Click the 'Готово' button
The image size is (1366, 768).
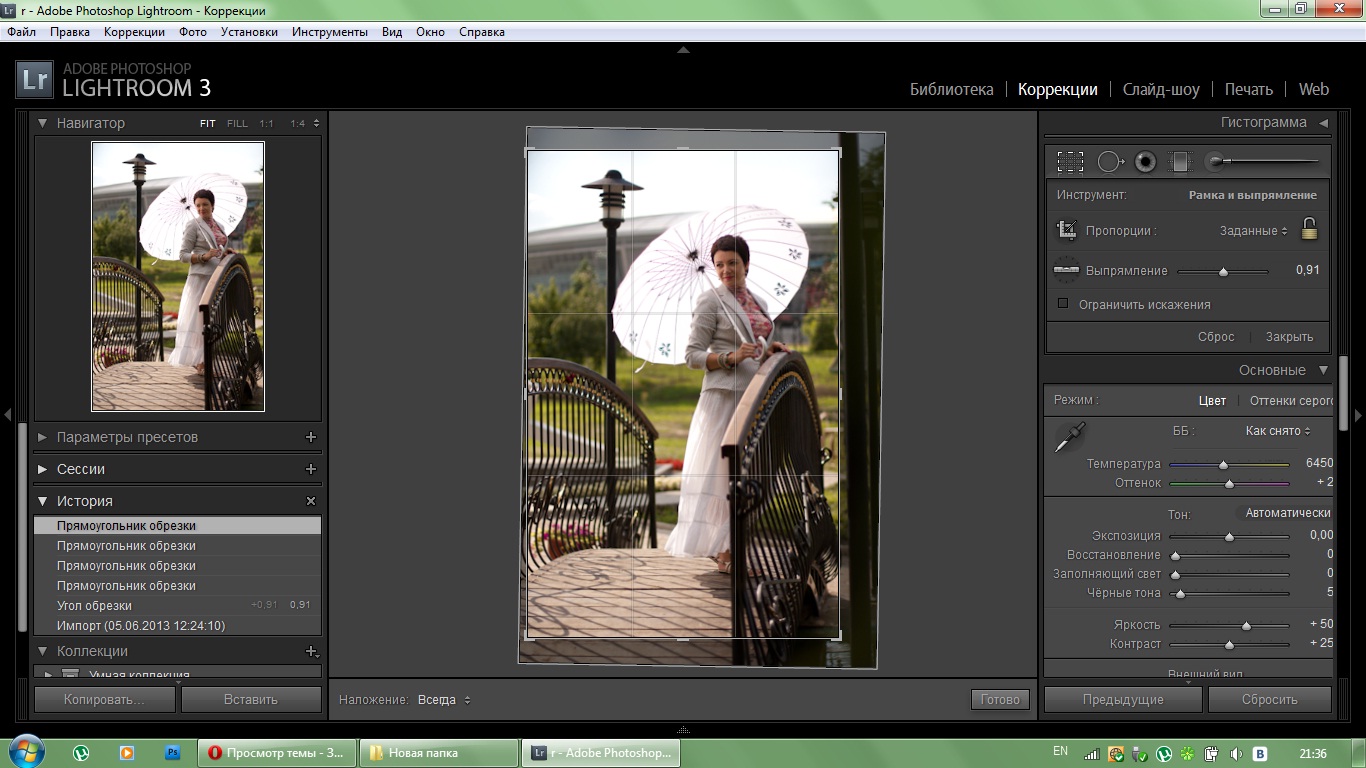(999, 700)
